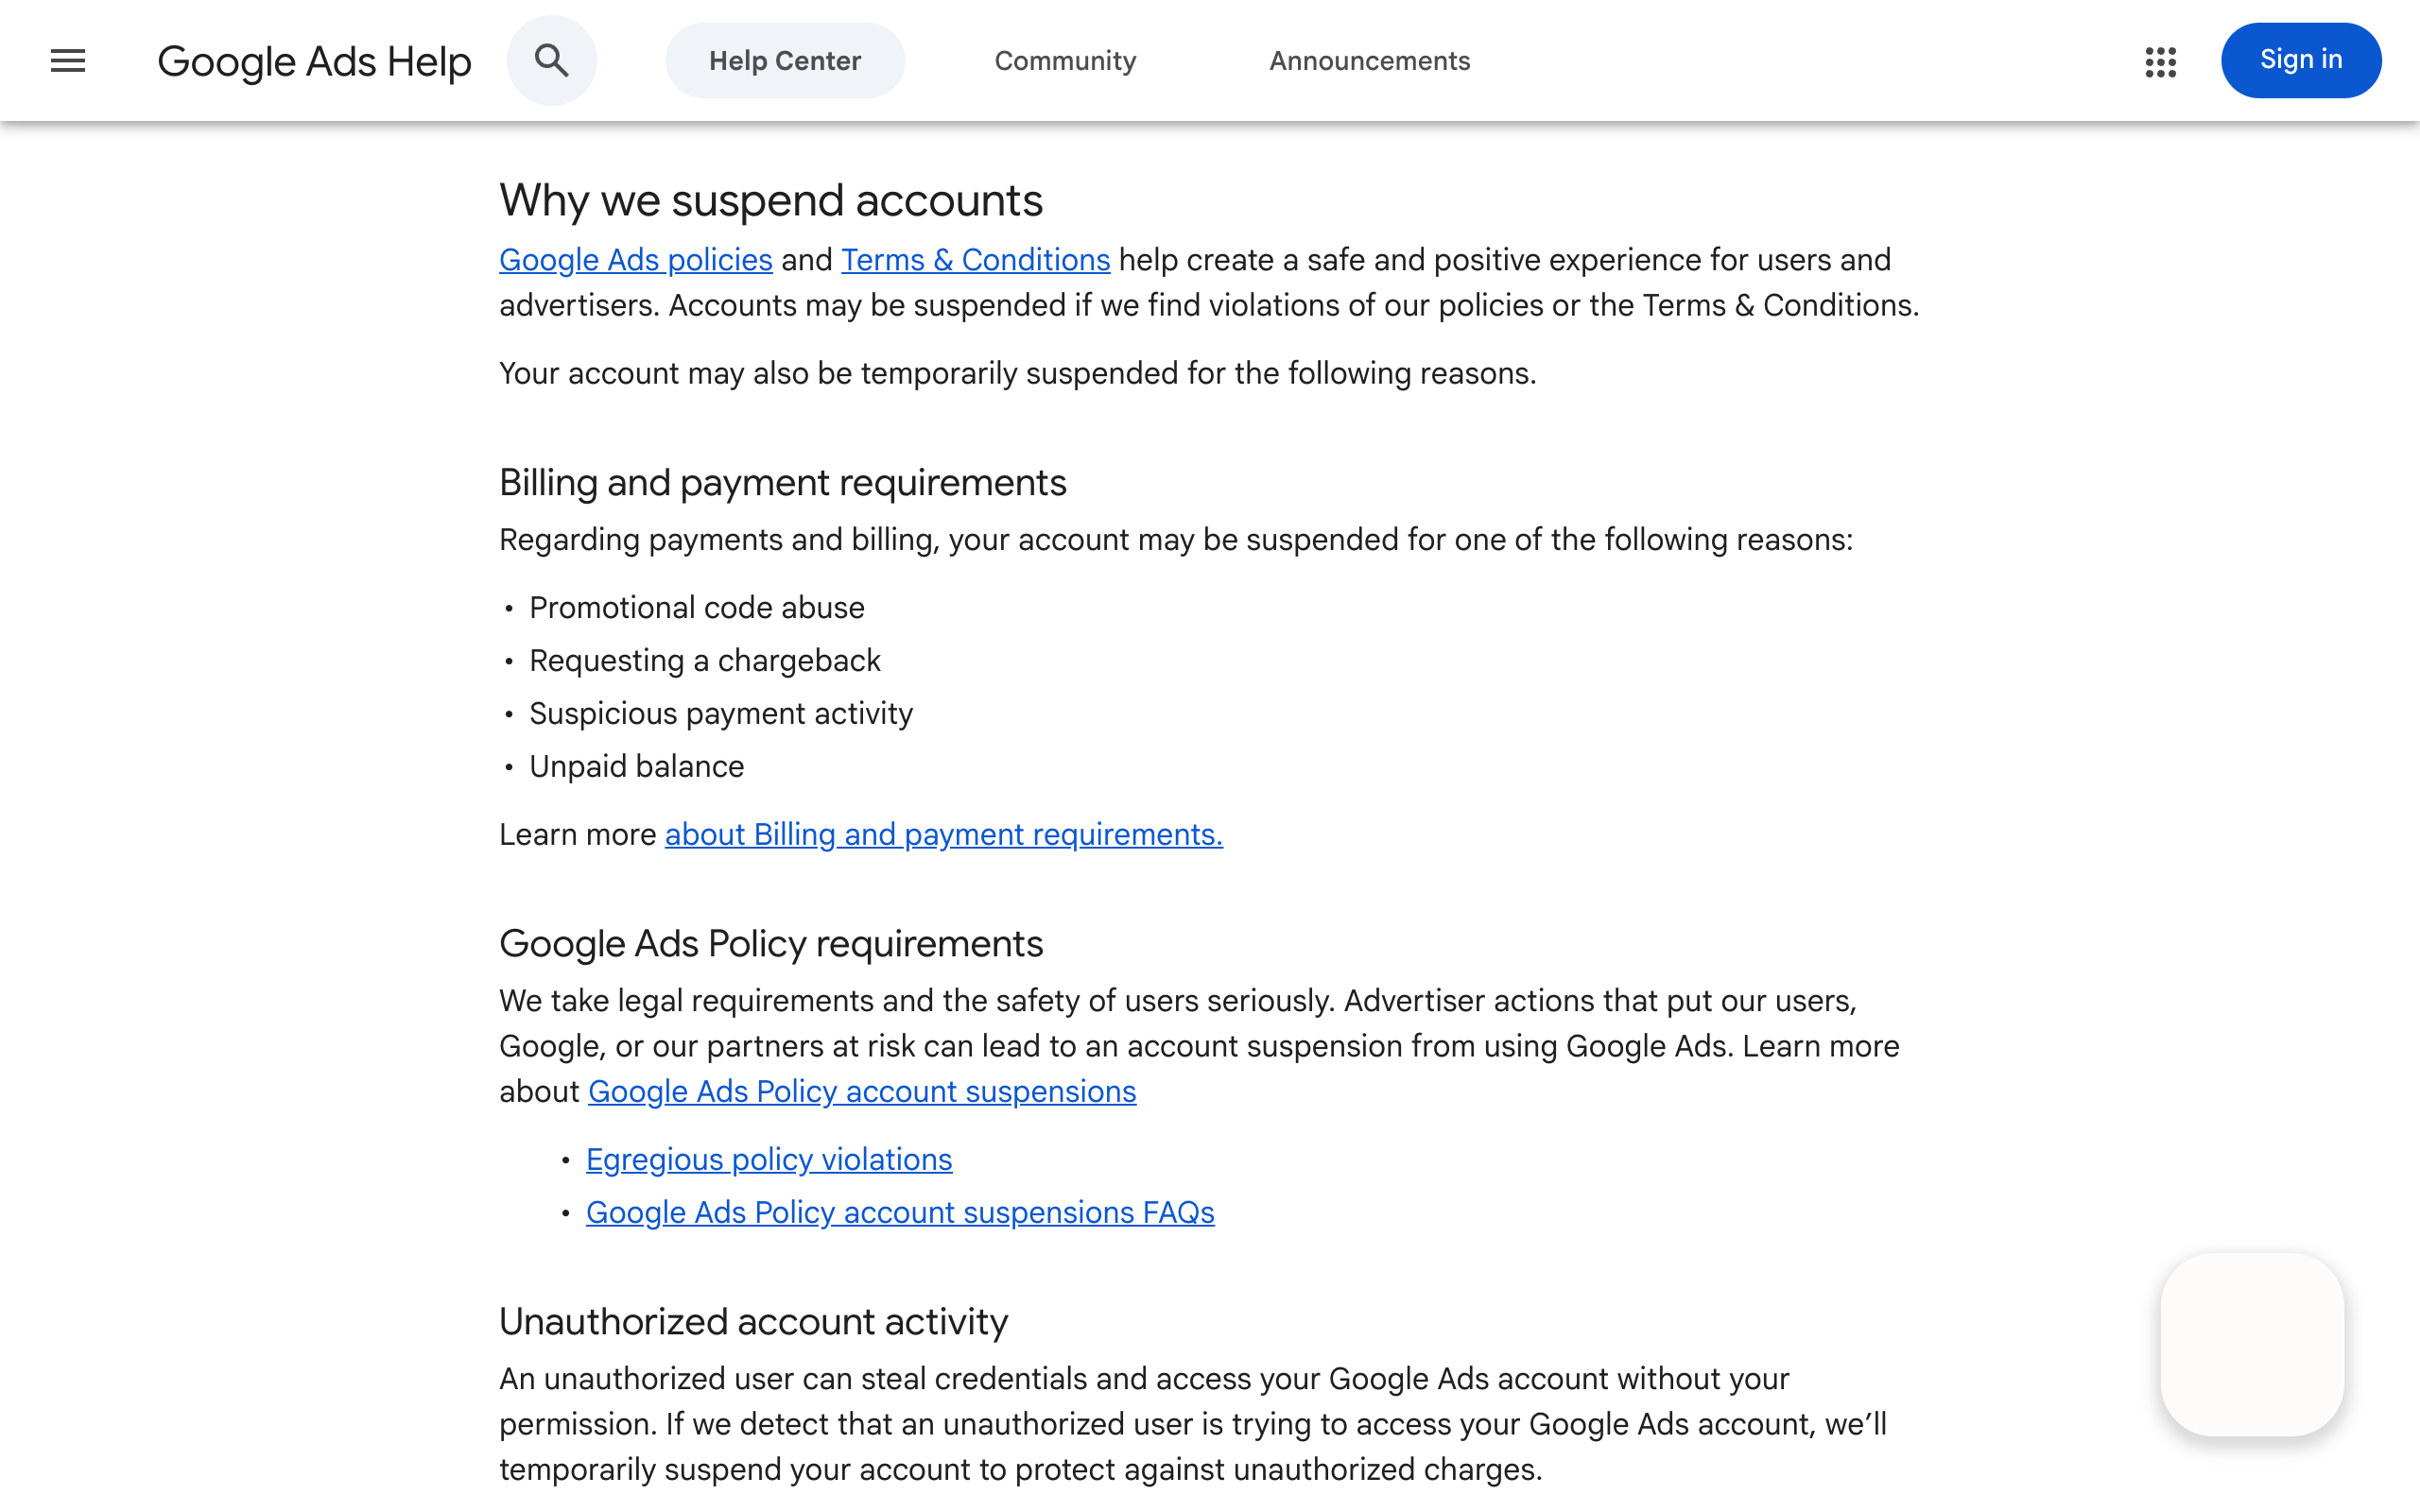Click the temporarily suspended reasons sentence
2420x1512 pixels.
tap(1018, 374)
